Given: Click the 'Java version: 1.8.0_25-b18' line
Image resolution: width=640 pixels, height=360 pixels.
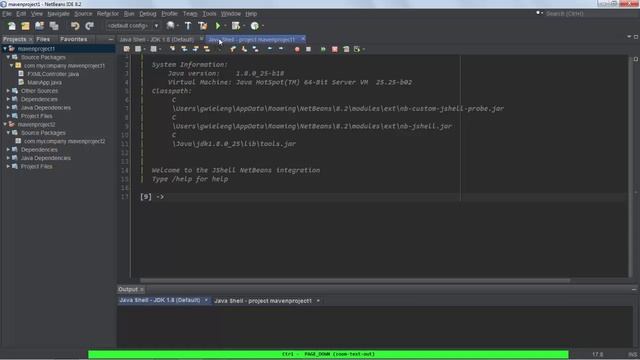Looking at the screenshot, I should point(226,73).
